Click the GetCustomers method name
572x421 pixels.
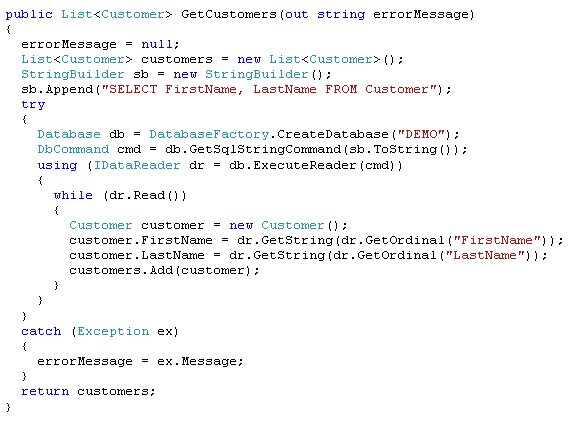coord(229,14)
